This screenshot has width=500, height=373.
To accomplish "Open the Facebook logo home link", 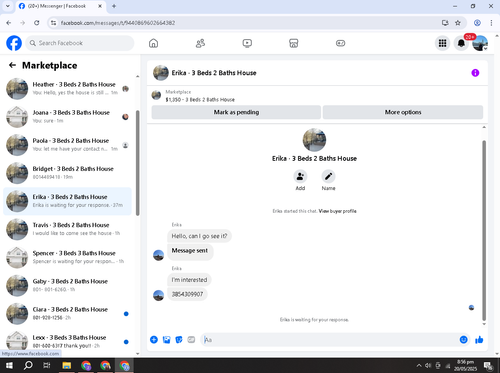I will point(14,43).
